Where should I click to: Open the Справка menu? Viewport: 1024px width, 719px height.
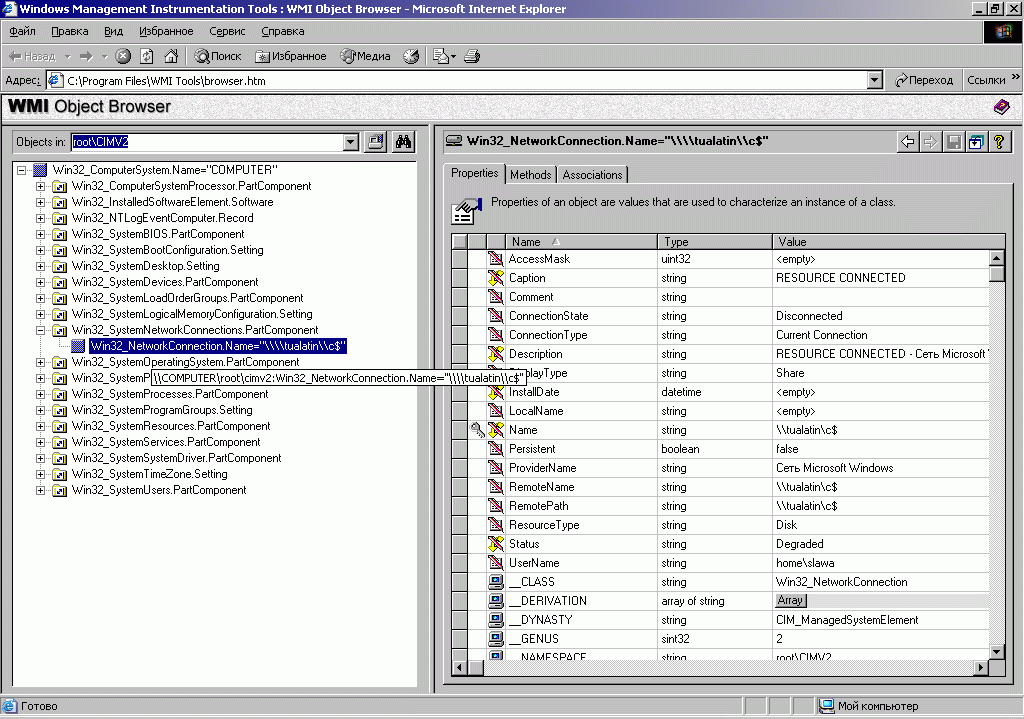[283, 31]
